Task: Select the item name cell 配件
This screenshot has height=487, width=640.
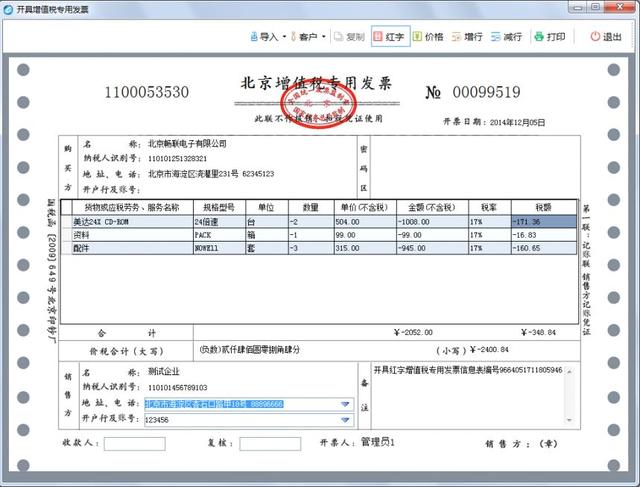Action: pos(133,248)
